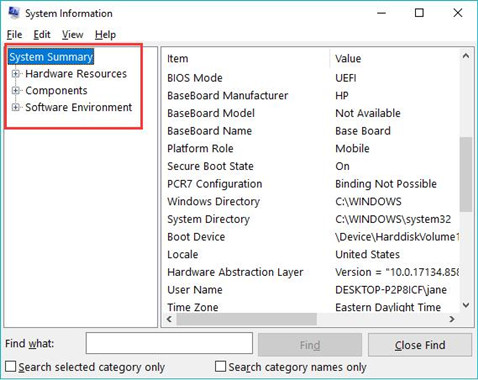Select the Boot Device row

pyautogui.click(x=311, y=237)
